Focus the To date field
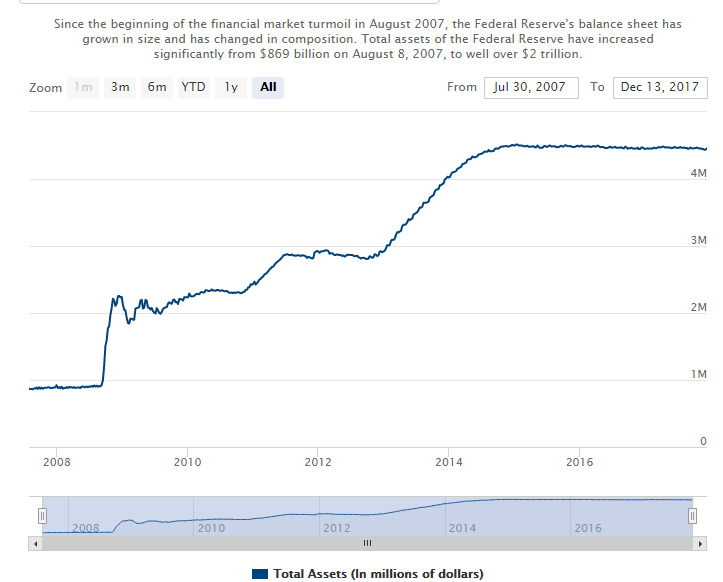Image resolution: width=723 pixels, height=582 pixels. (x=659, y=87)
